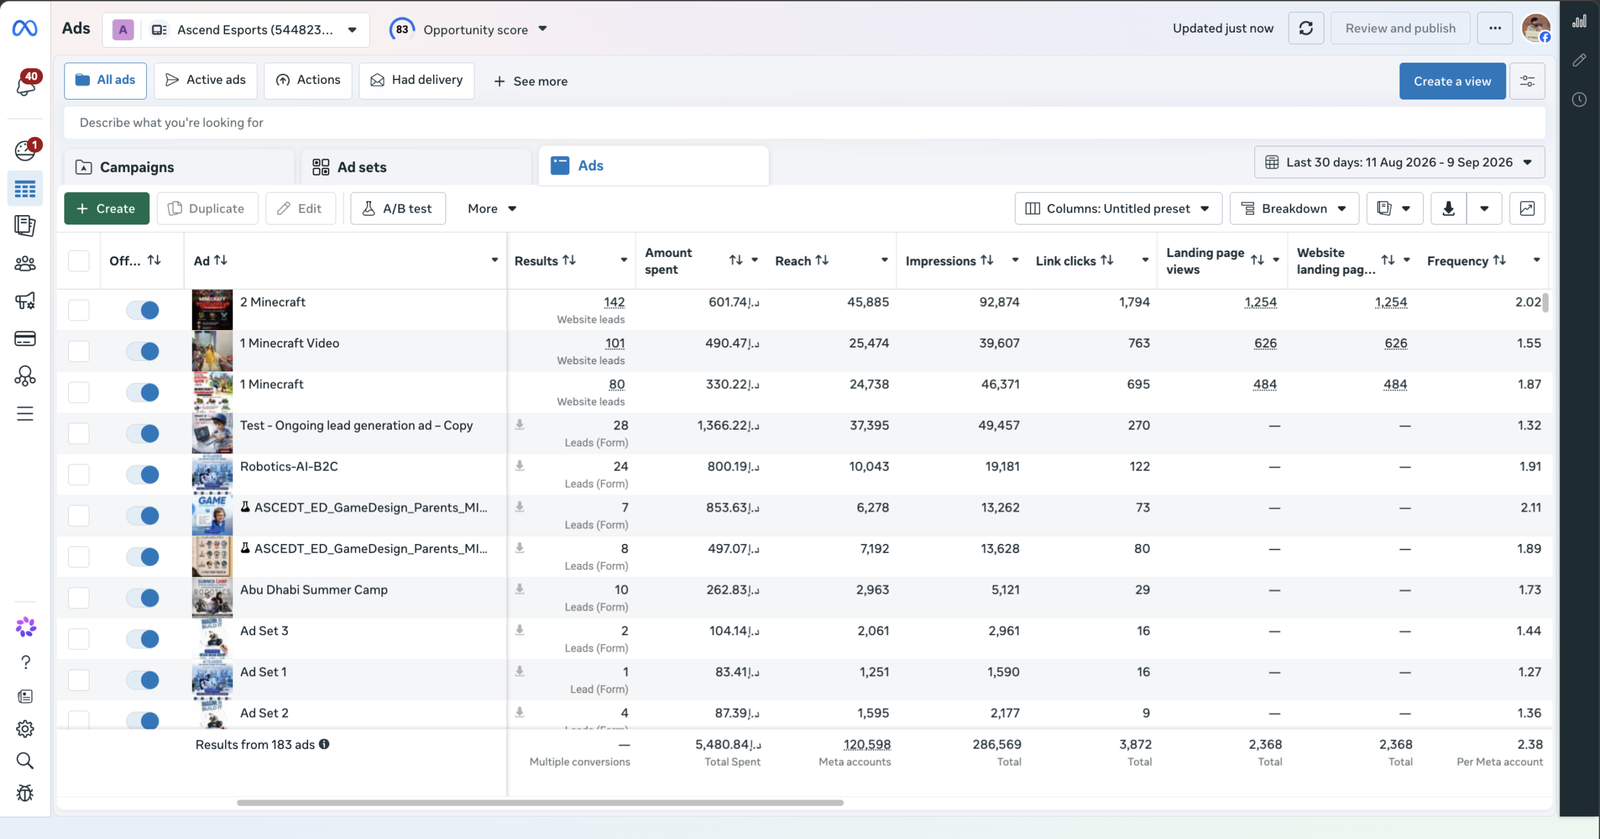Viewport: 1600px width, 839px height.
Task: Open Ad column header dropdown arrow
Action: click(x=494, y=260)
